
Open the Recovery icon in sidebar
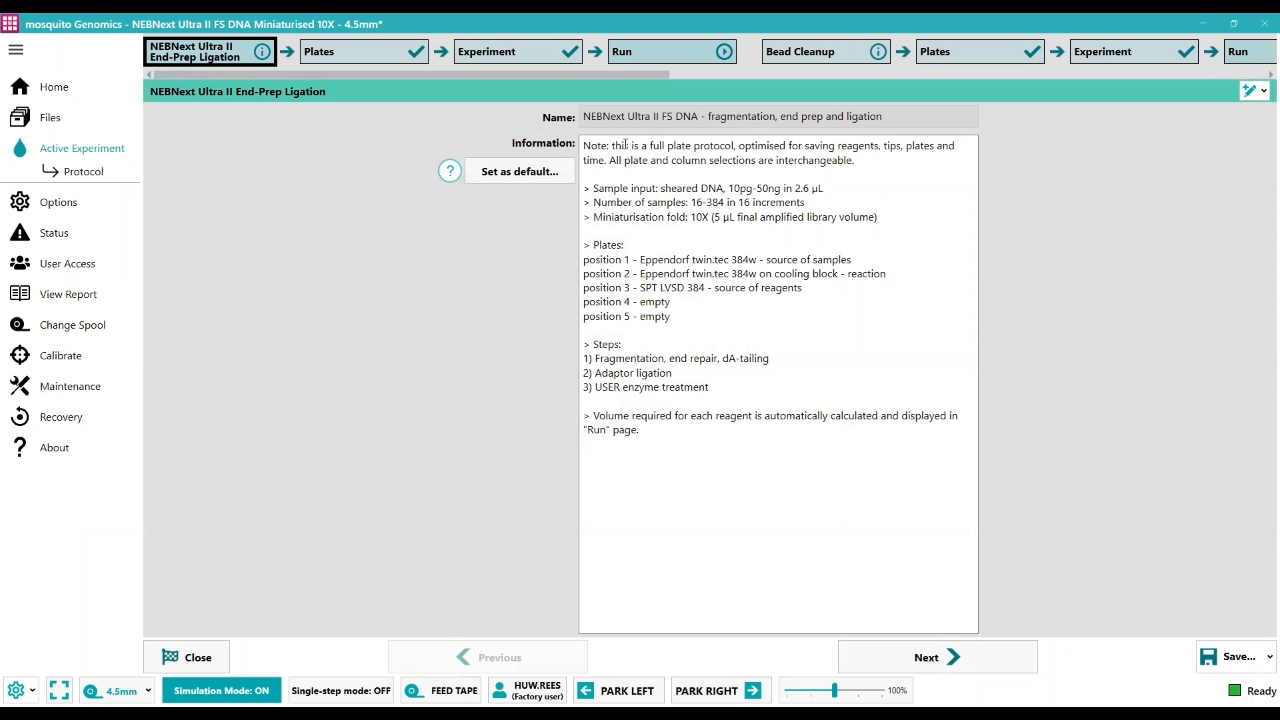[x=20, y=417]
